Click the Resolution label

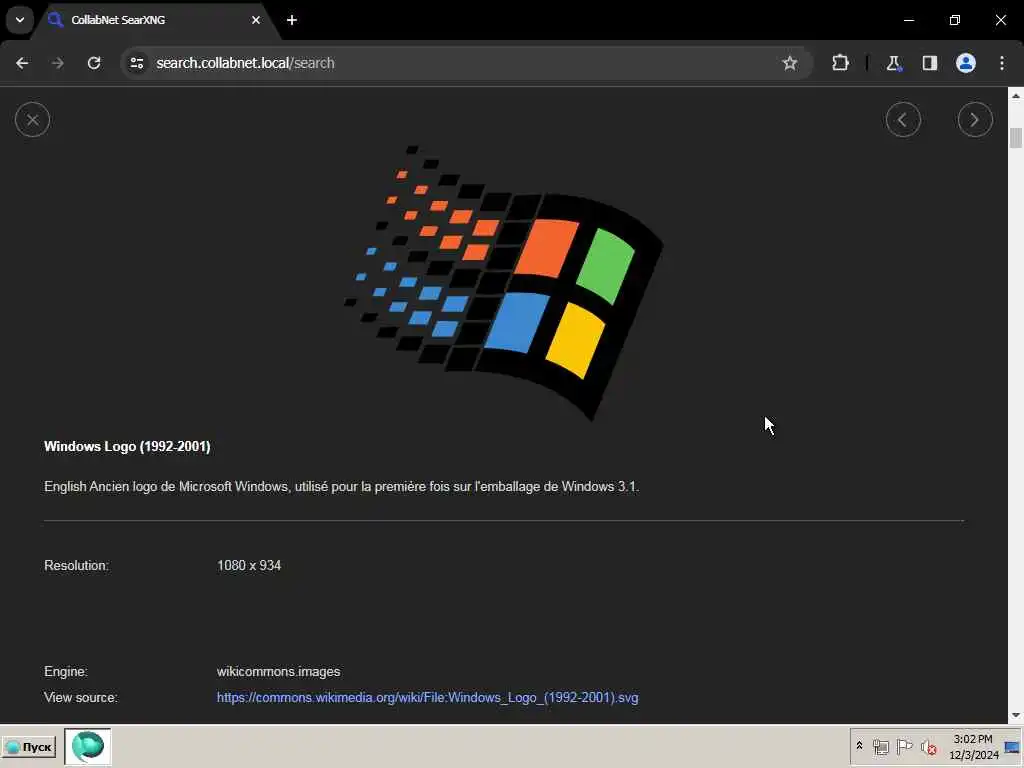(x=76, y=566)
